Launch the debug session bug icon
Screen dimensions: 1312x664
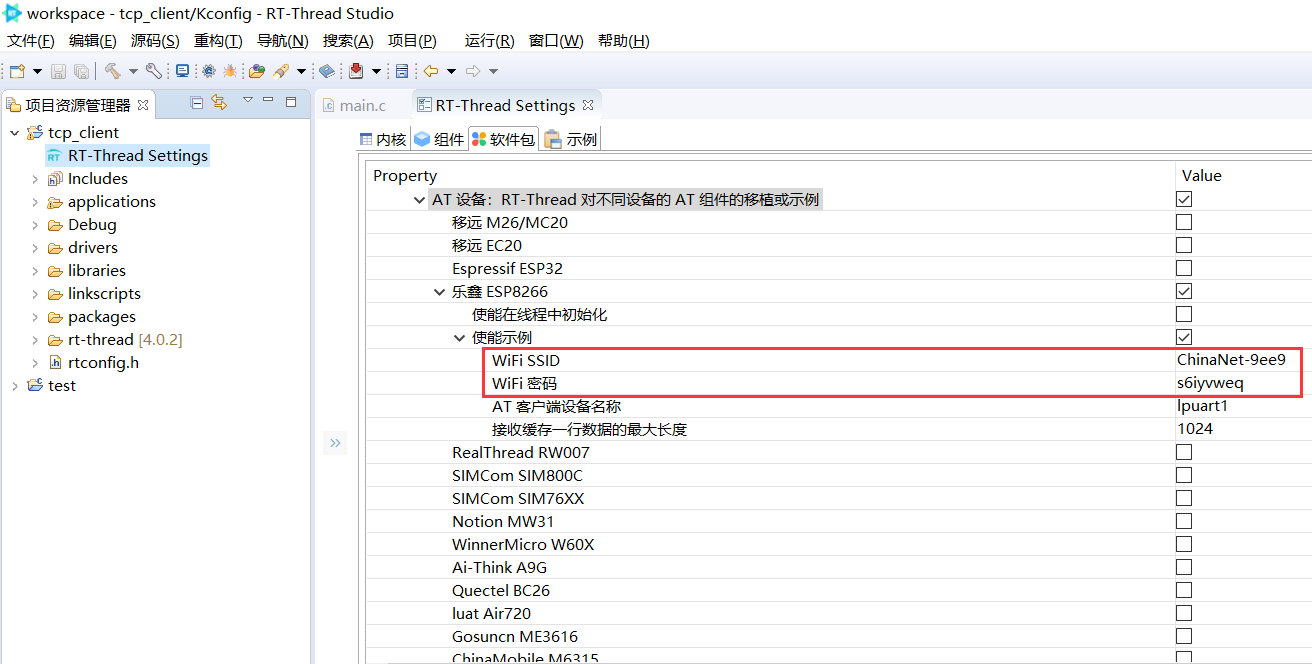(229, 70)
